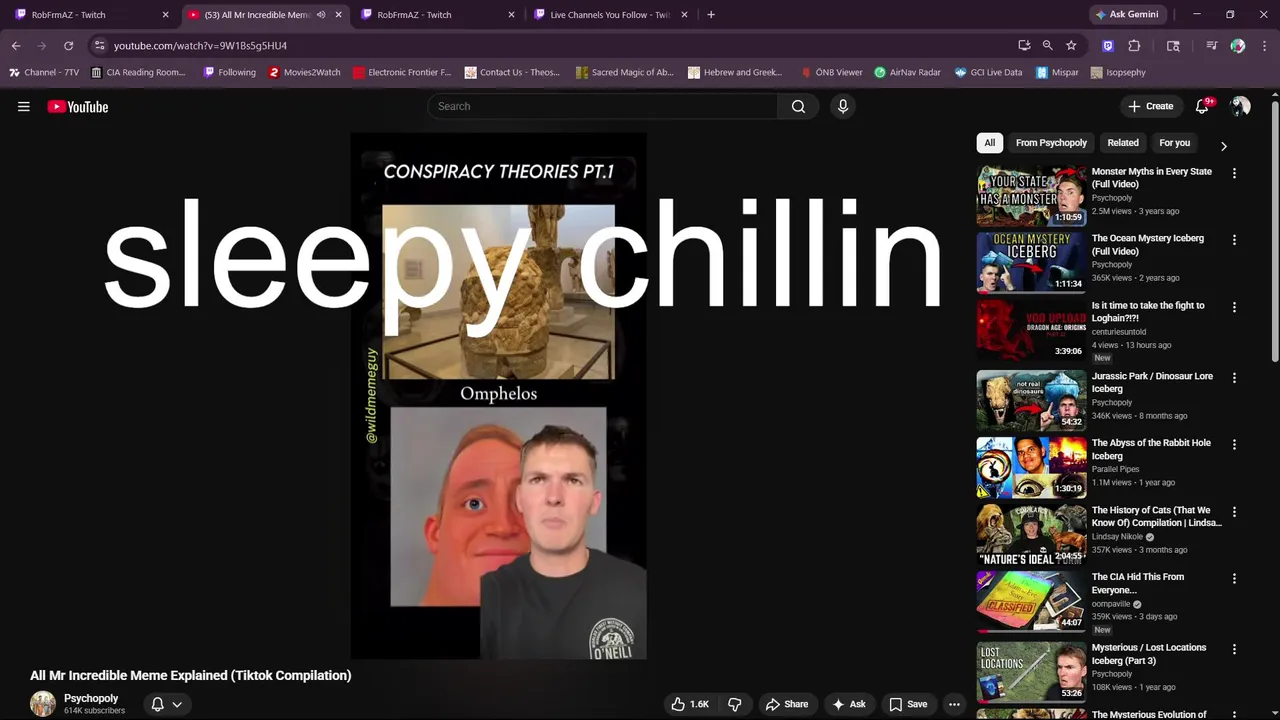Install app icon in address bar

1024,45
